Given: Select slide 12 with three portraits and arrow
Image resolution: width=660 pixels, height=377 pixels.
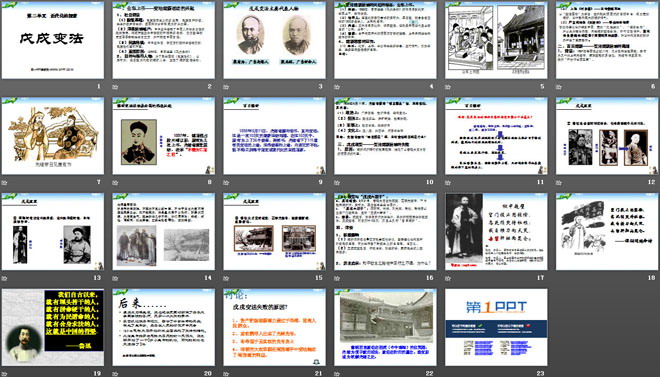Looking at the screenshot, I should (x=607, y=136).
